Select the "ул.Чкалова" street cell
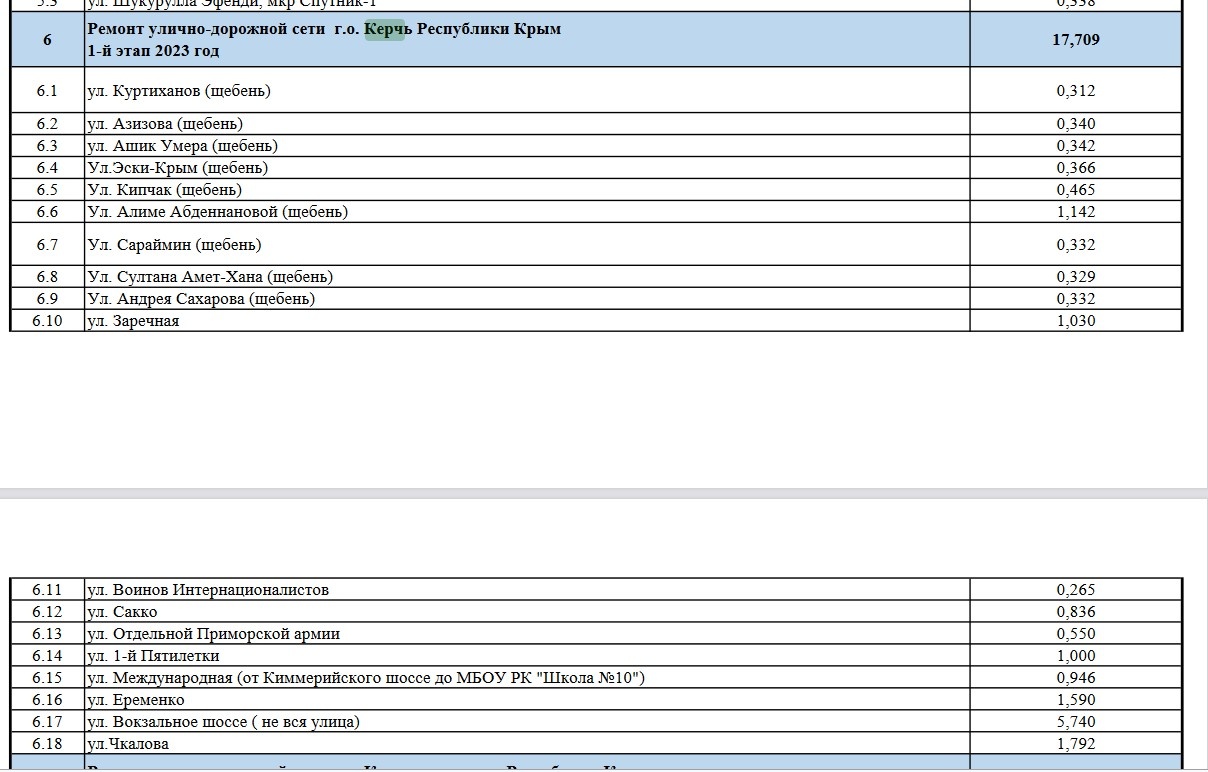1208x772 pixels. pos(128,744)
